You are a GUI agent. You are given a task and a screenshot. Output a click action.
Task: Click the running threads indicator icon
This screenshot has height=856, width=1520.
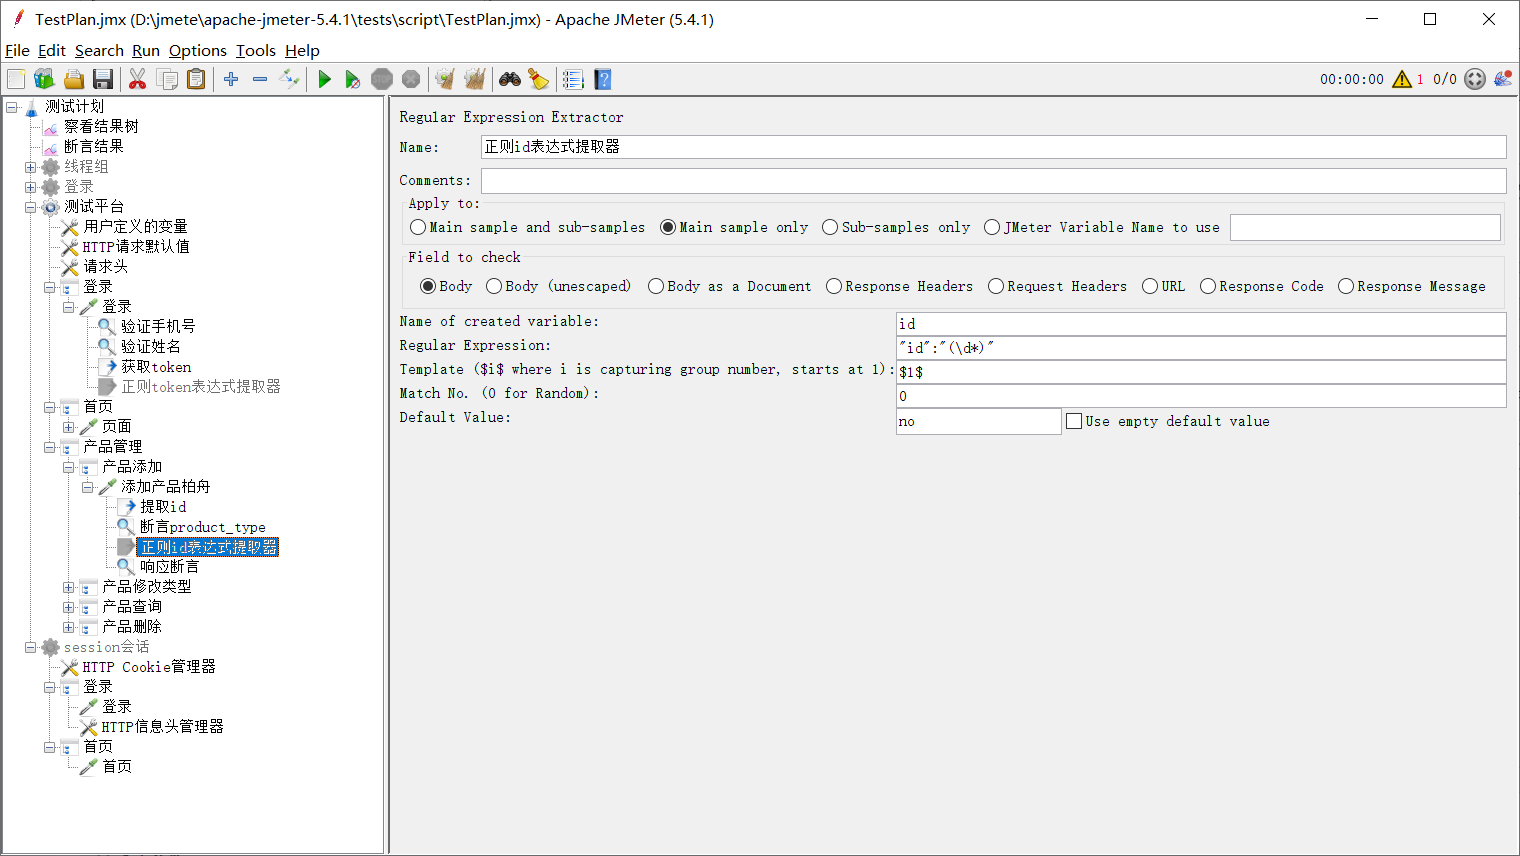click(1475, 79)
